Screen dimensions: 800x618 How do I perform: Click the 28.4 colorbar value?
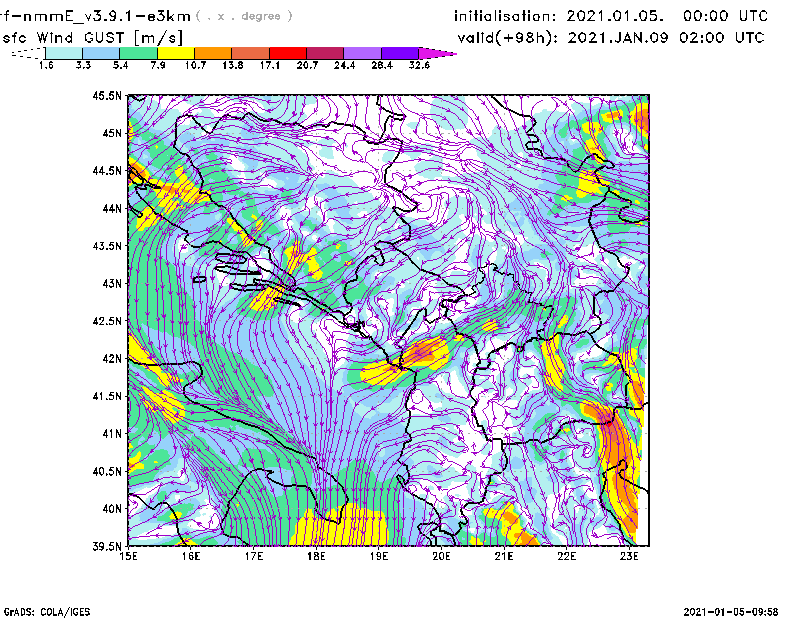pos(382,65)
